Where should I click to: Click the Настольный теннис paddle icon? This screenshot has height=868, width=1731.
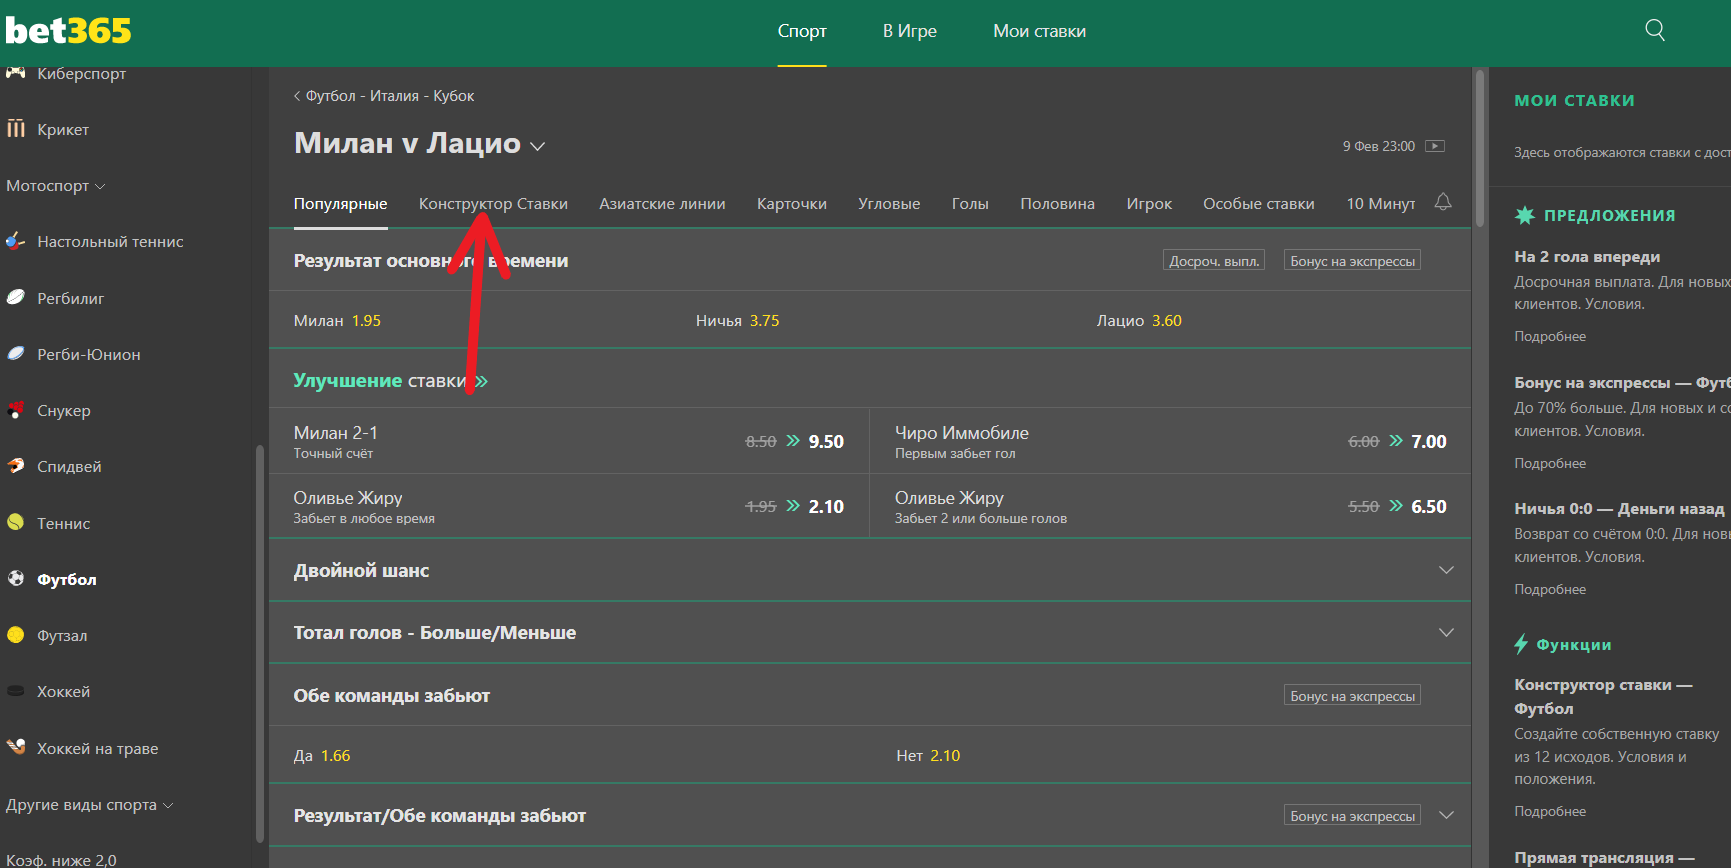pyautogui.click(x=15, y=241)
